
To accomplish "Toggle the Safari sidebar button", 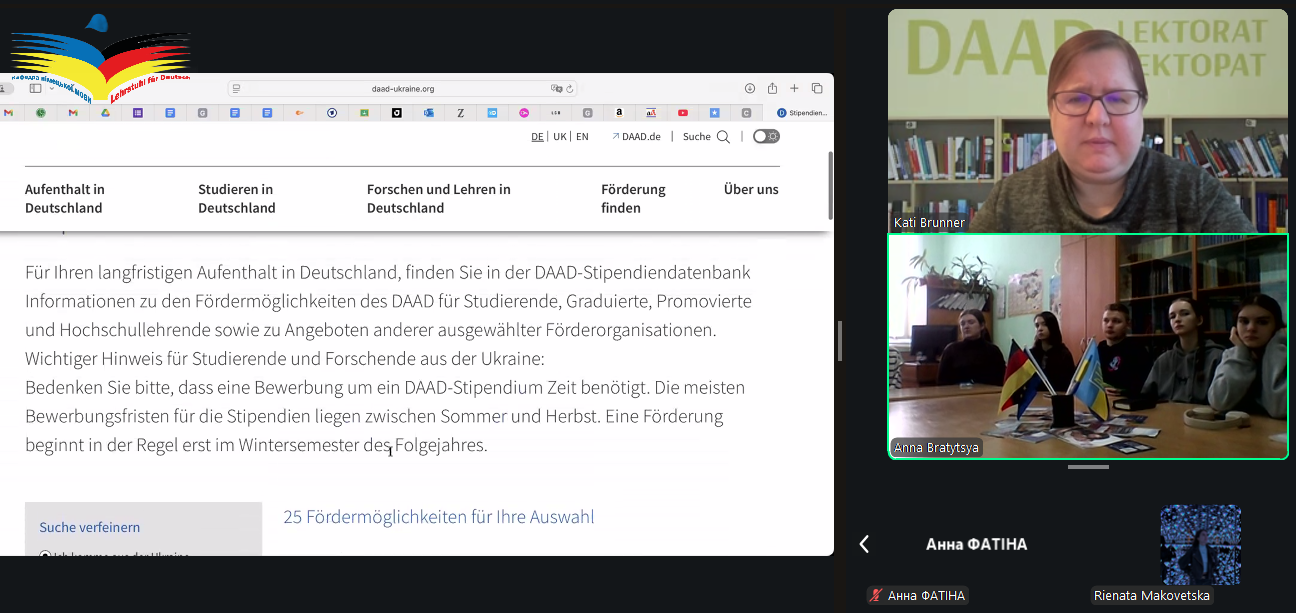I will pos(36,88).
